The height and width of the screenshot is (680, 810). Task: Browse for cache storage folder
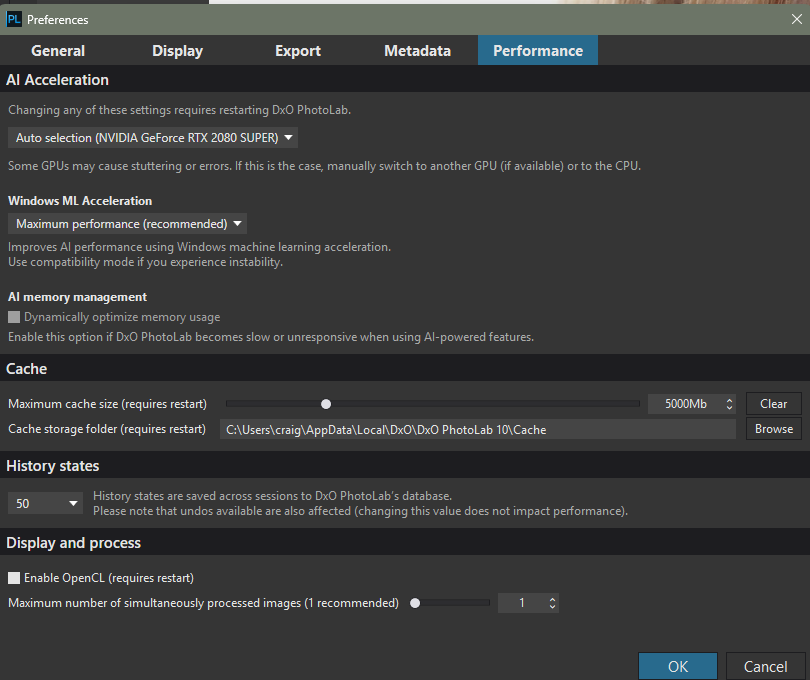click(x=773, y=429)
